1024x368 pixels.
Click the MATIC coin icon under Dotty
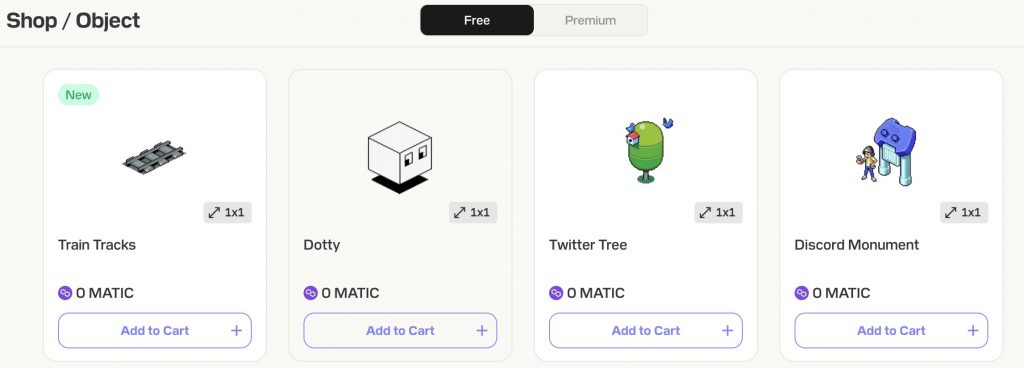pos(310,293)
